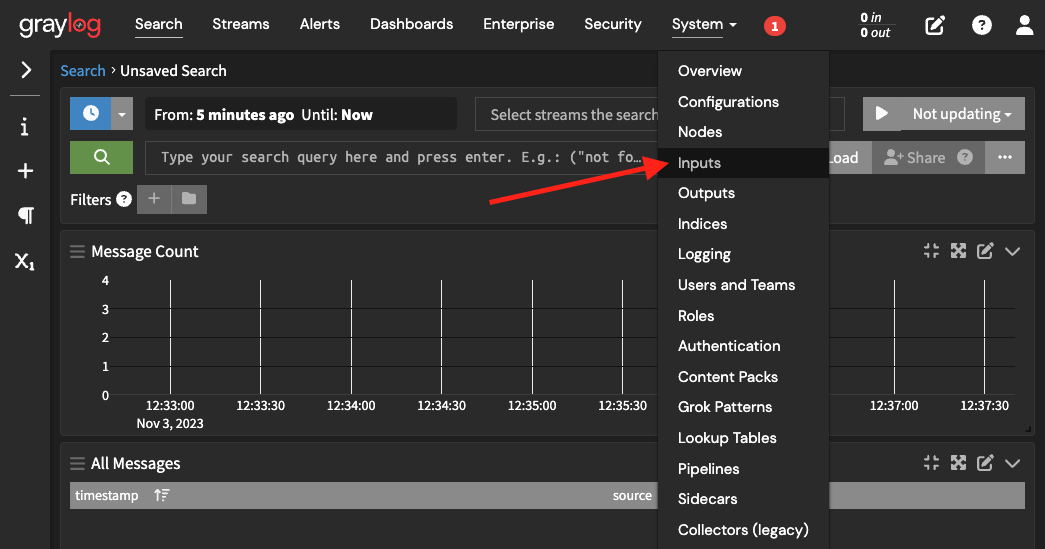Click the search query input field
This screenshot has width=1045, height=549.
(402, 157)
